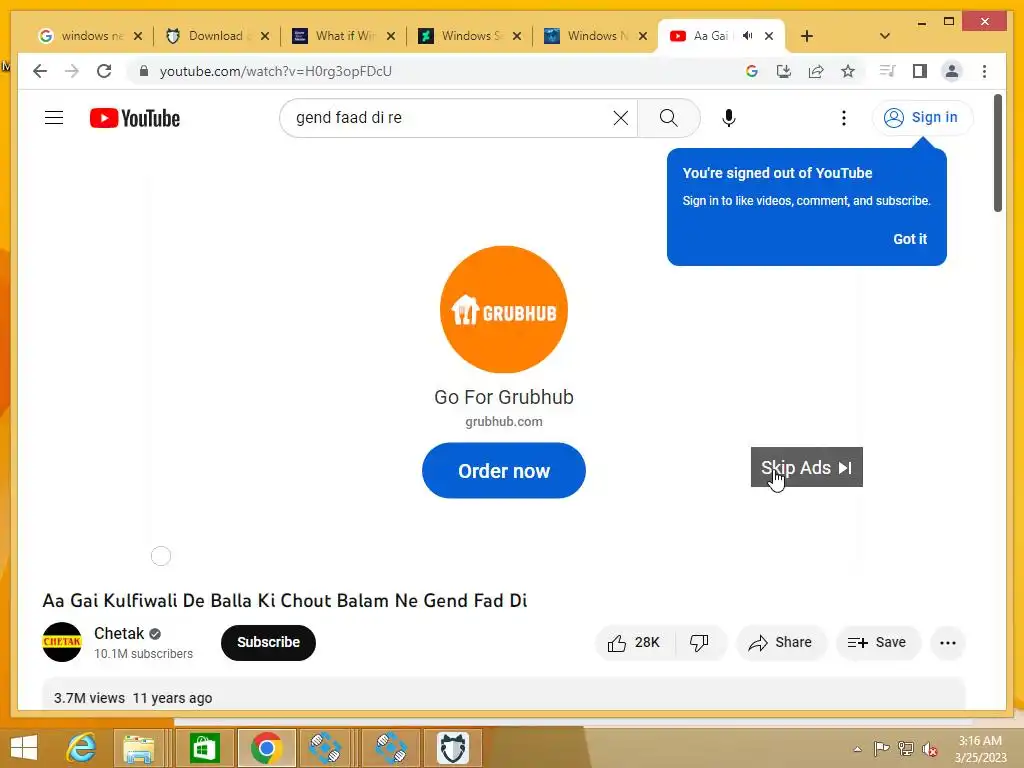Image resolution: width=1024 pixels, height=768 pixels.
Task: Share this video
Action: tap(782, 643)
